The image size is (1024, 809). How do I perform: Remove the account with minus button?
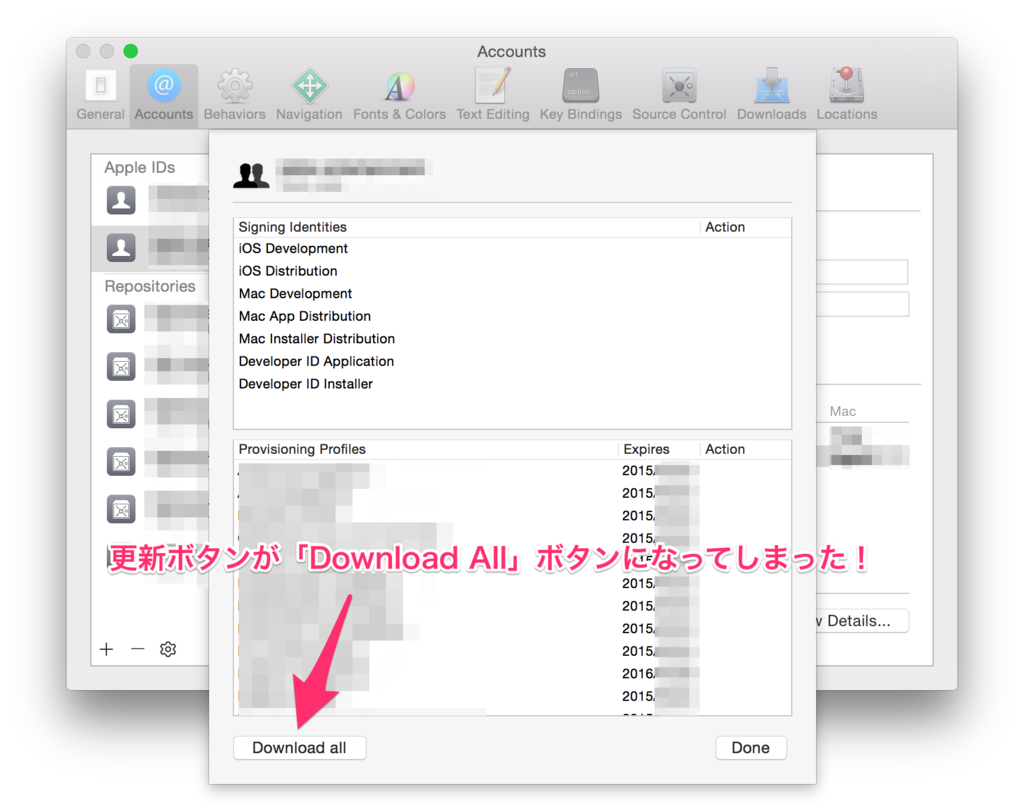[137, 649]
